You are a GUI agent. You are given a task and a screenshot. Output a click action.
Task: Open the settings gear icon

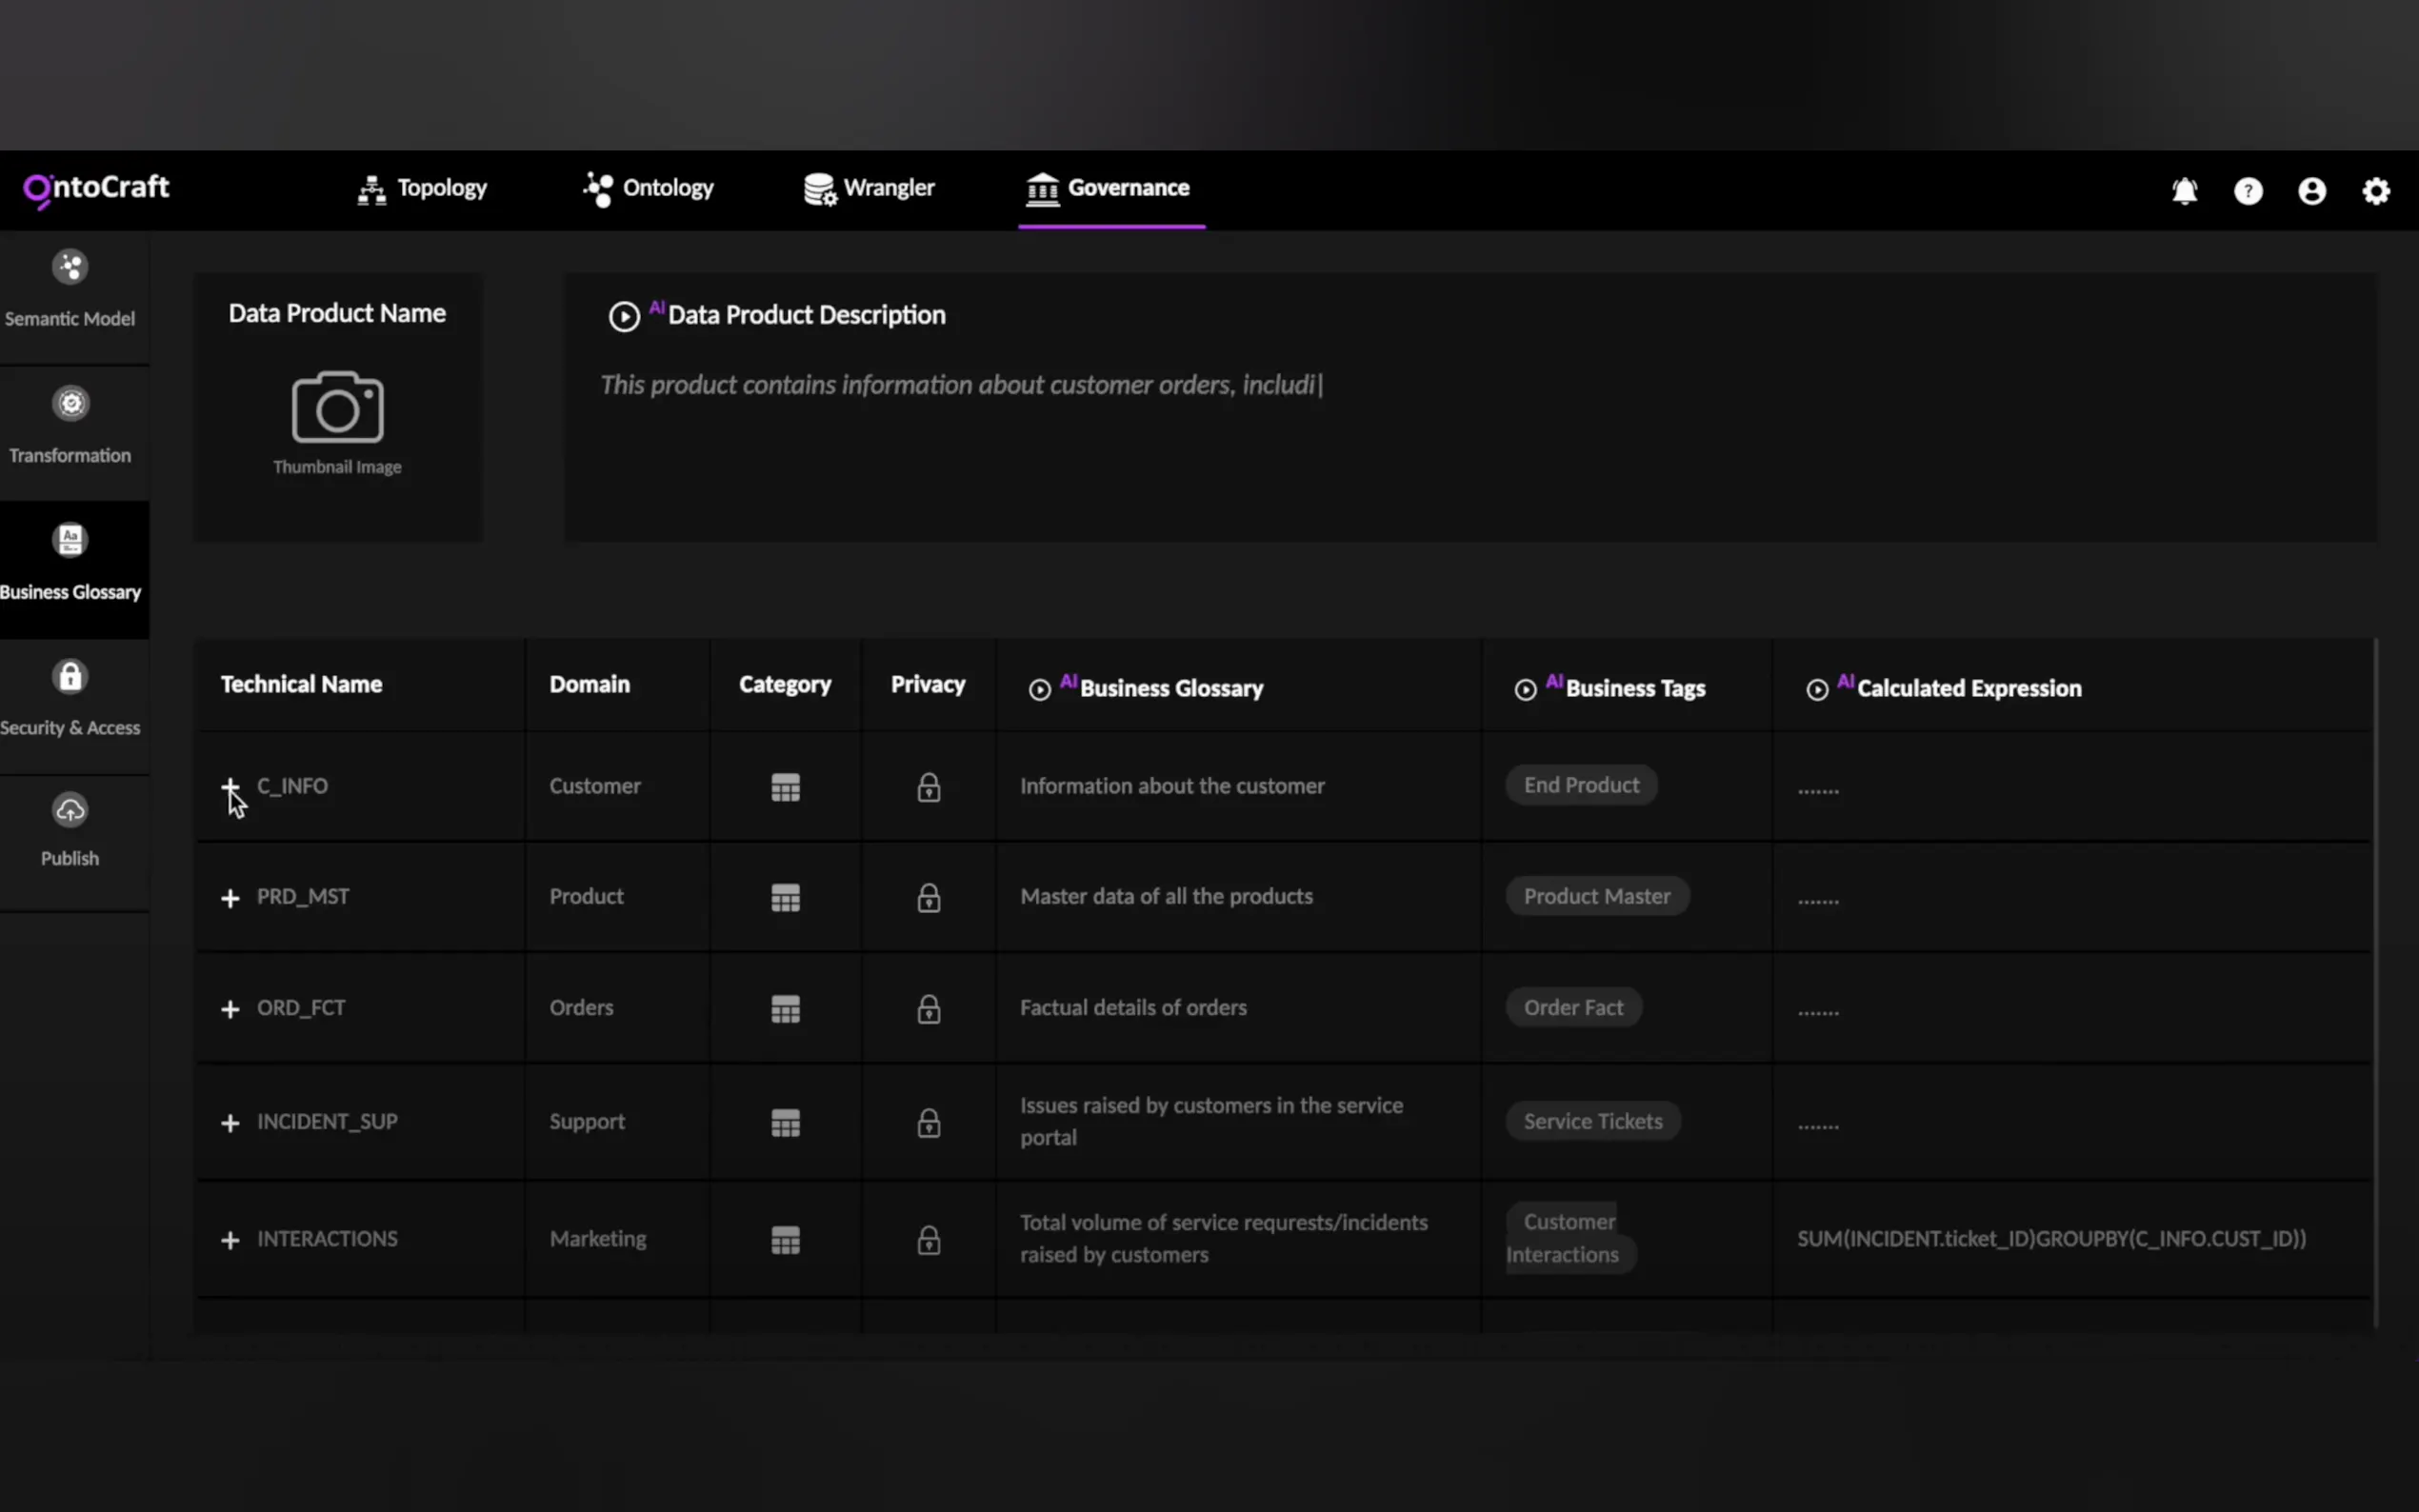click(x=2376, y=191)
